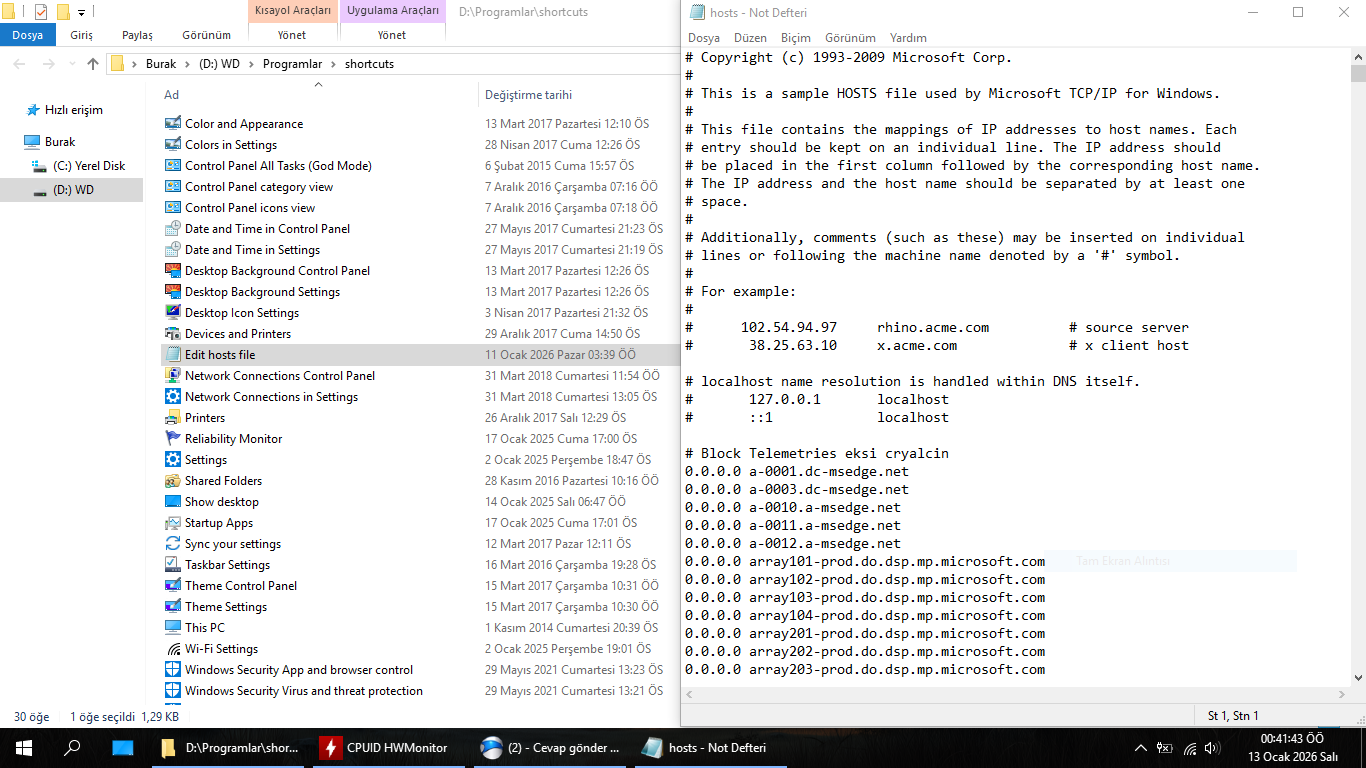Viewport: 1366px width, 768px height.
Task: Click the right arrow of Notepad's horizontal scrollbar
Action: [1342, 695]
